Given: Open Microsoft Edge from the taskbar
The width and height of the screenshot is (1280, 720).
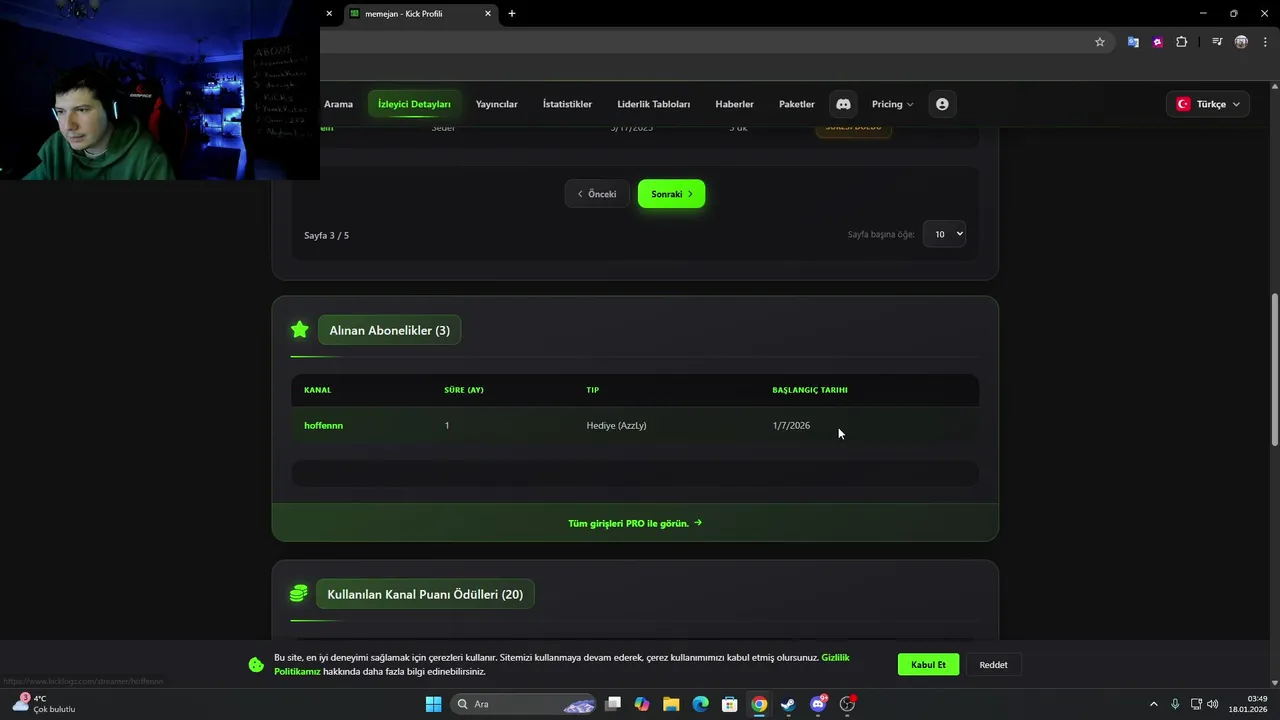Looking at the screenshot, I should (x=701, y=704).
